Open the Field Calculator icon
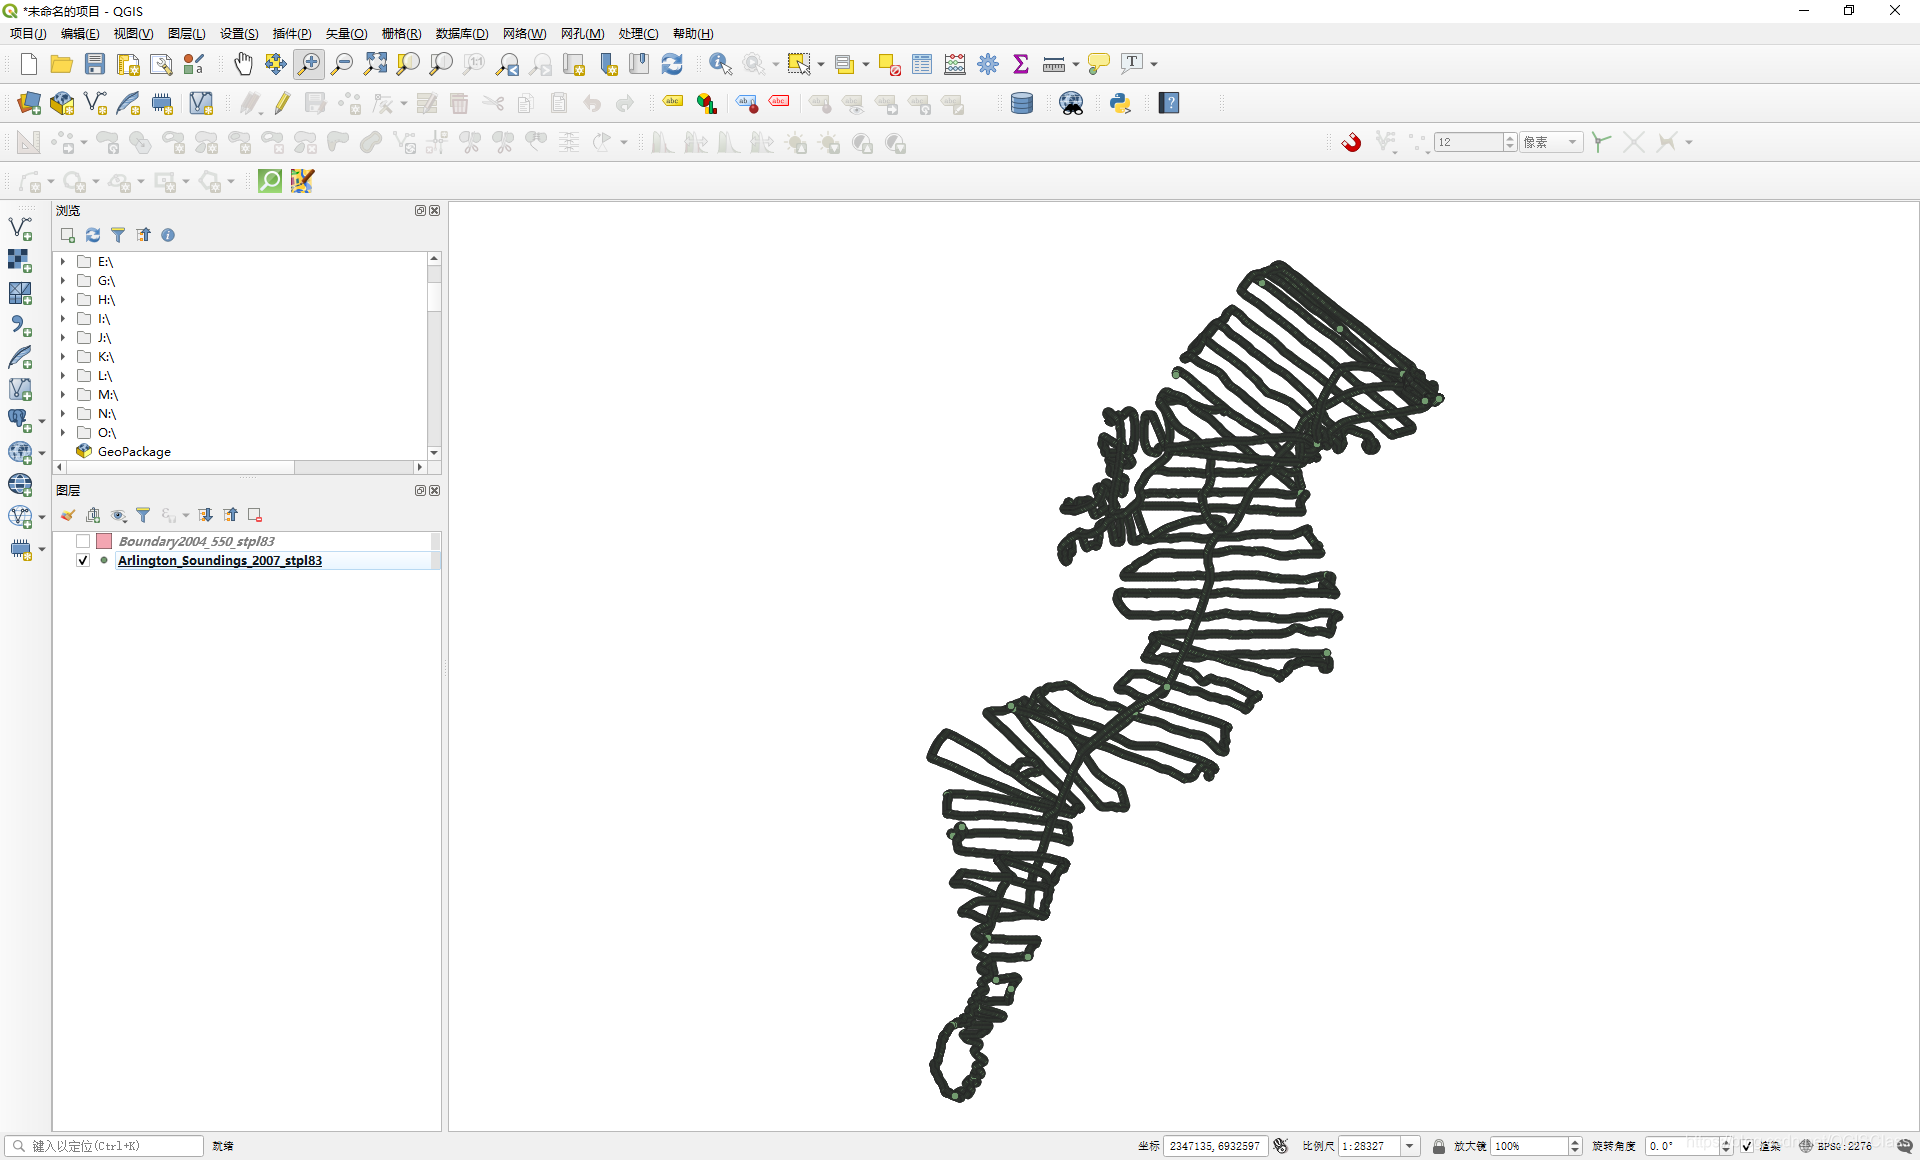Image resolution: width=1920 pixels, height=1160 pixels. point(955,64)
